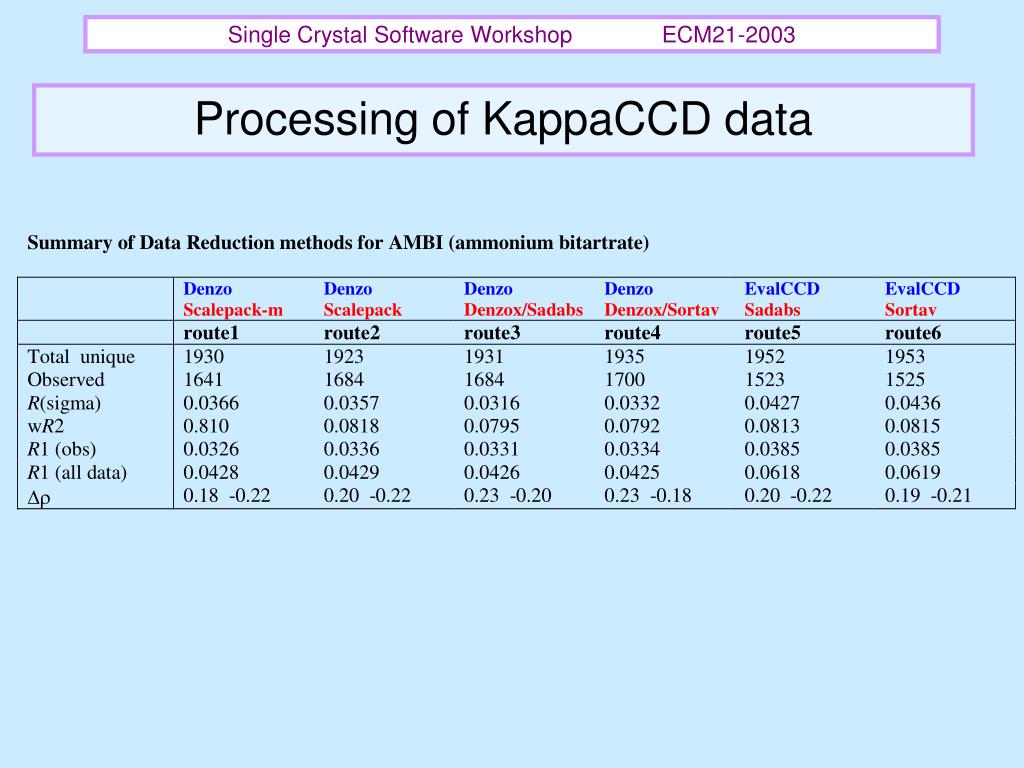Click the 'Denzox/Sadabs' column header
1024x768 pixels.
[x=523, y=310]
